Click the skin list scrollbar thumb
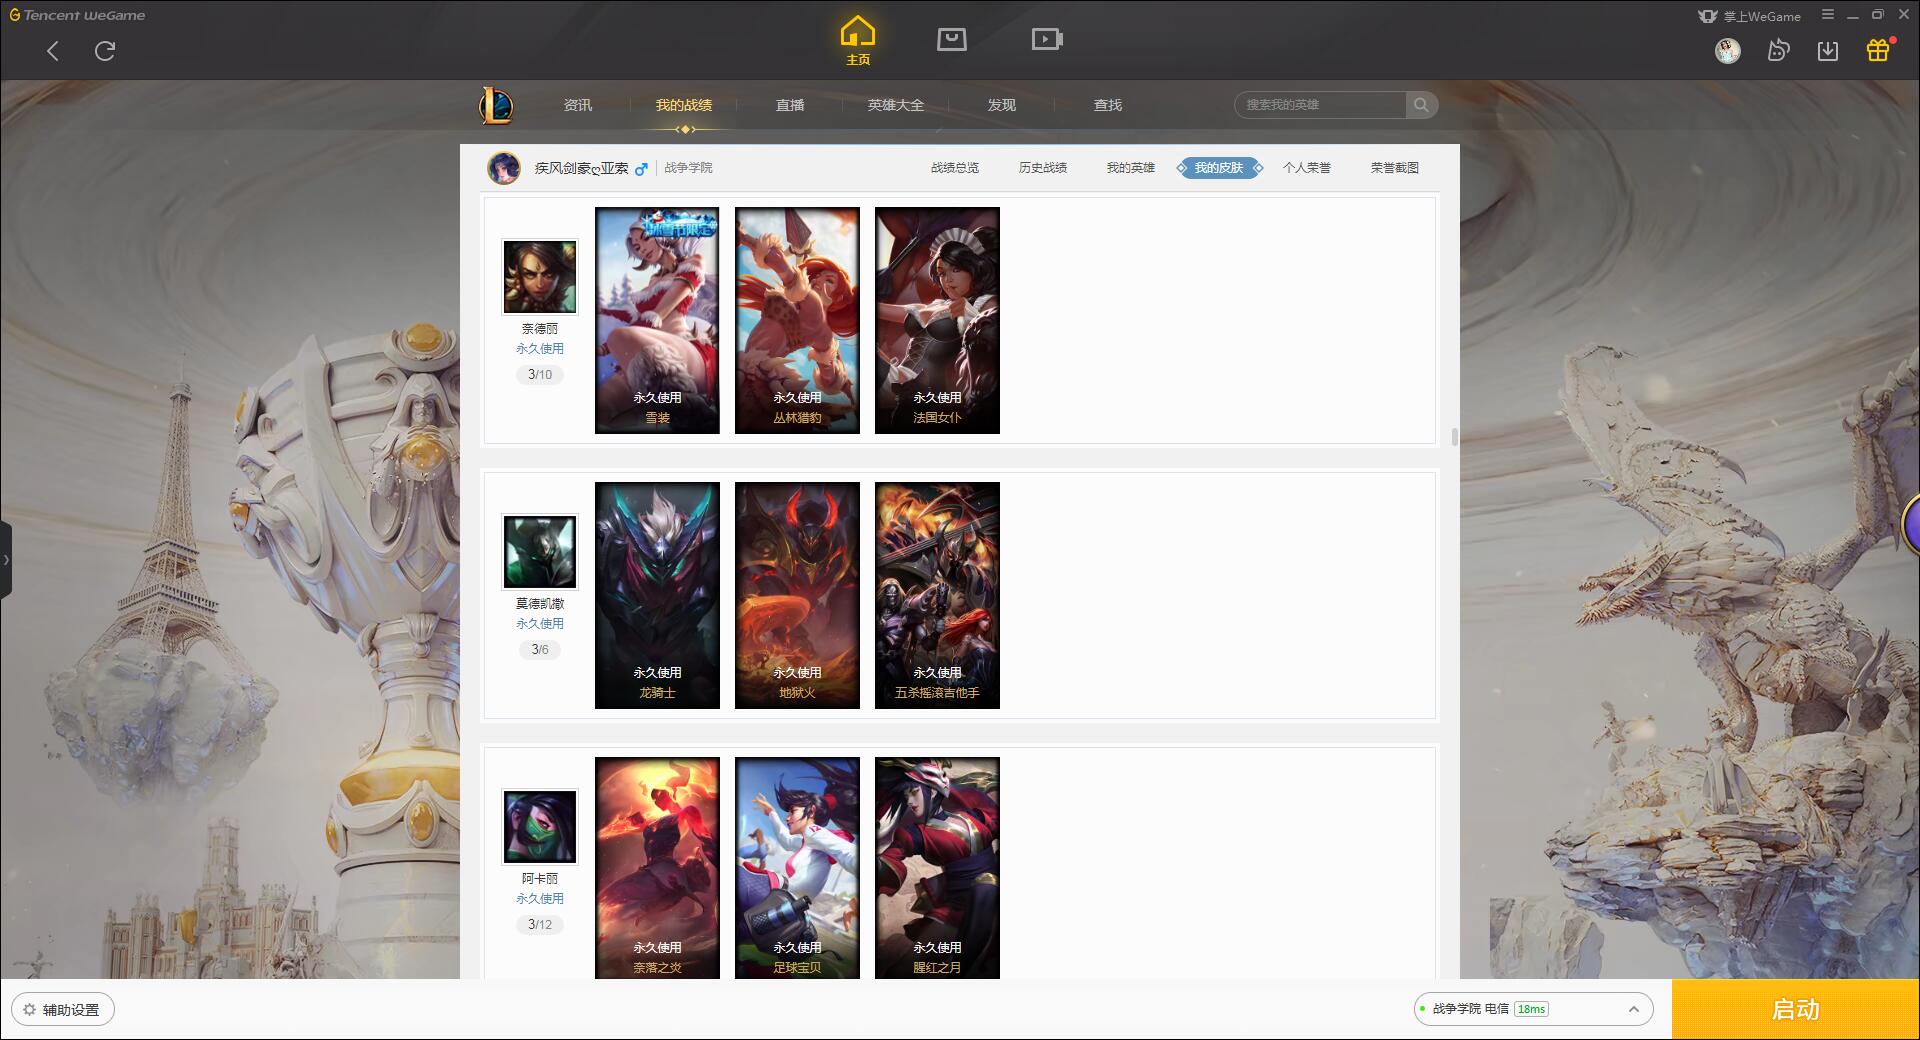Viewport: 1920px width, 1040px height. tap(1454, 437)
